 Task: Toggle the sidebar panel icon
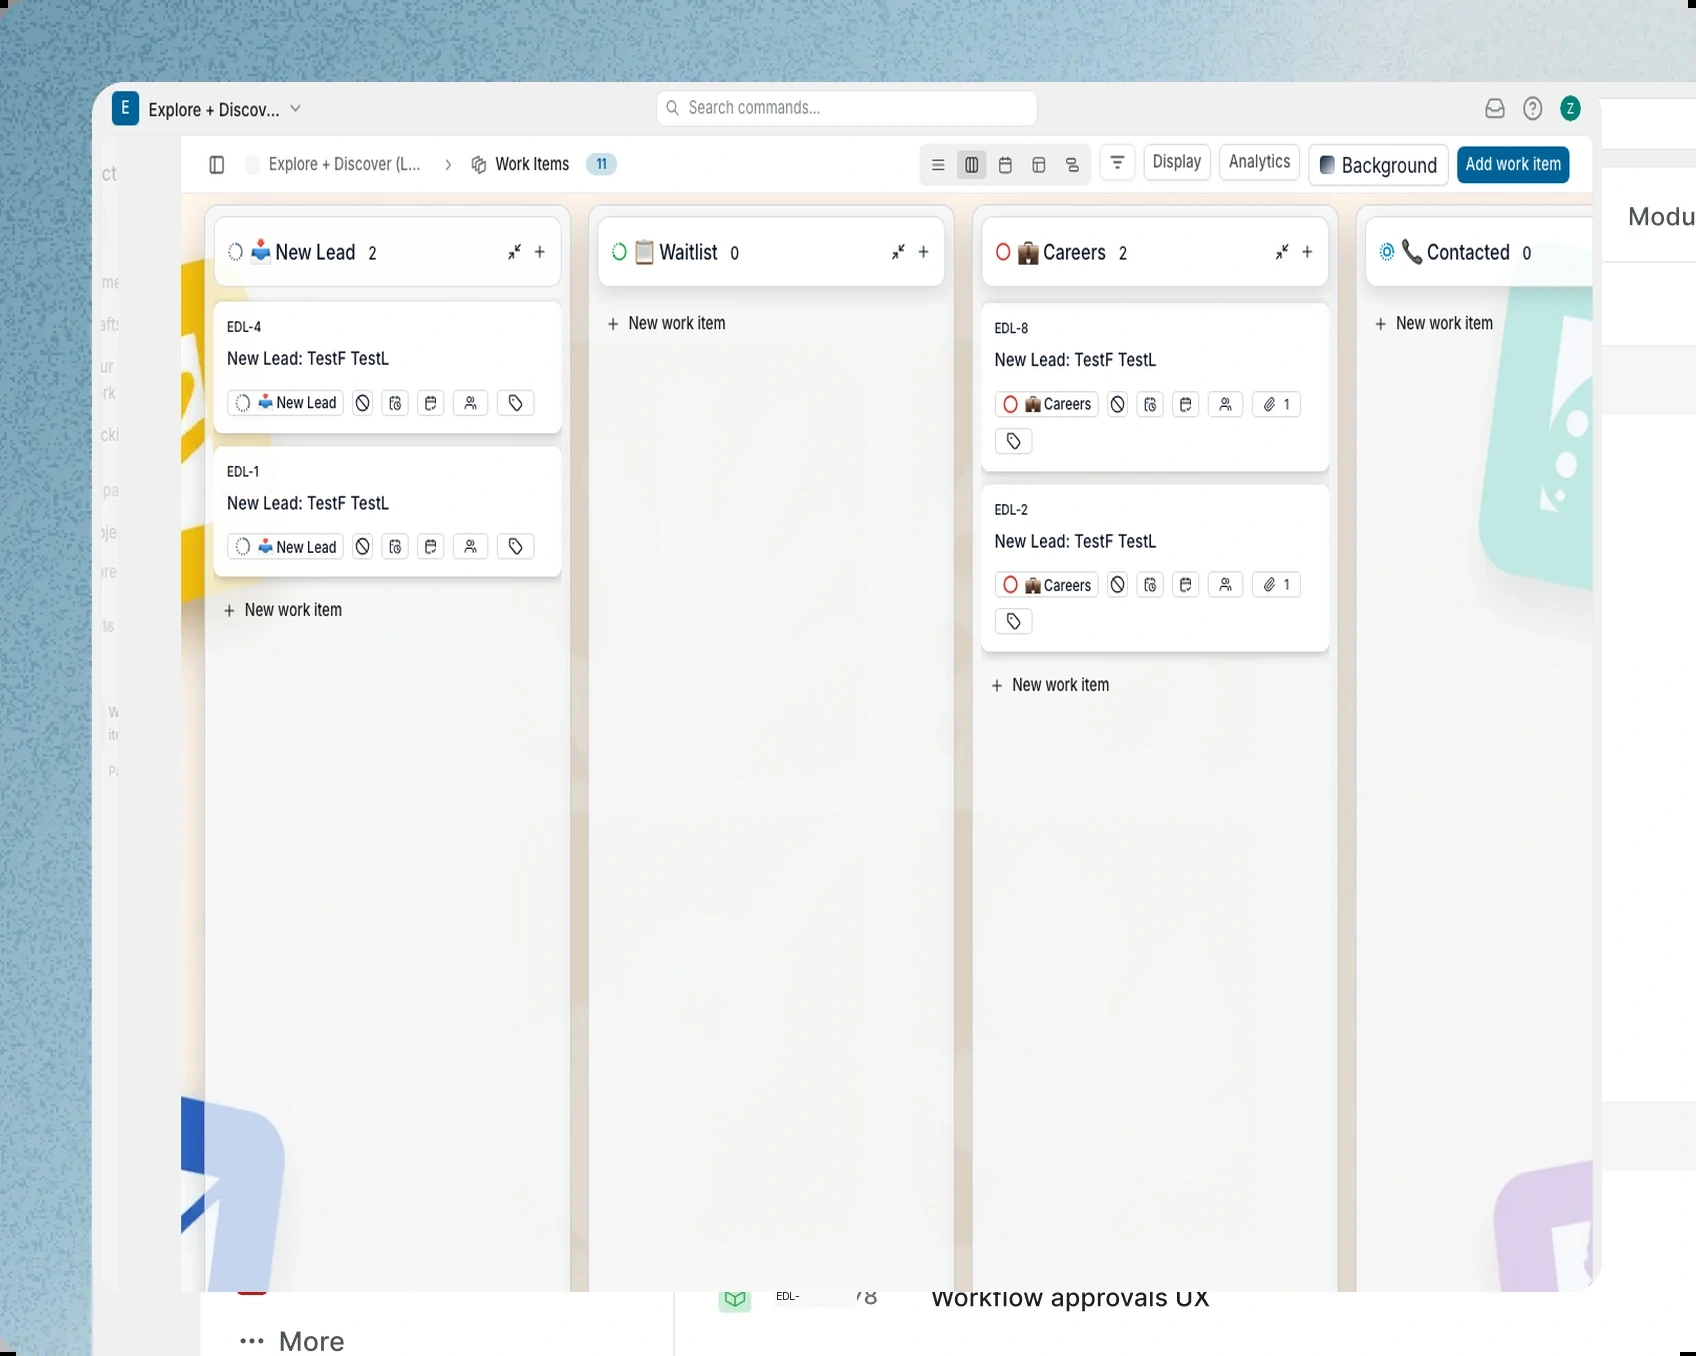(216, 165)
